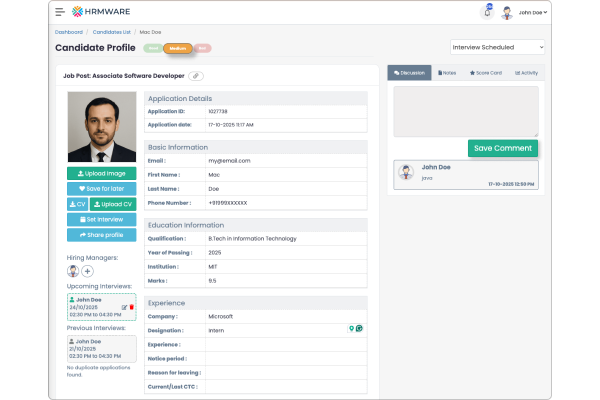Click the Save Comment button
The image size is (600, 400).
pos(502,148)
